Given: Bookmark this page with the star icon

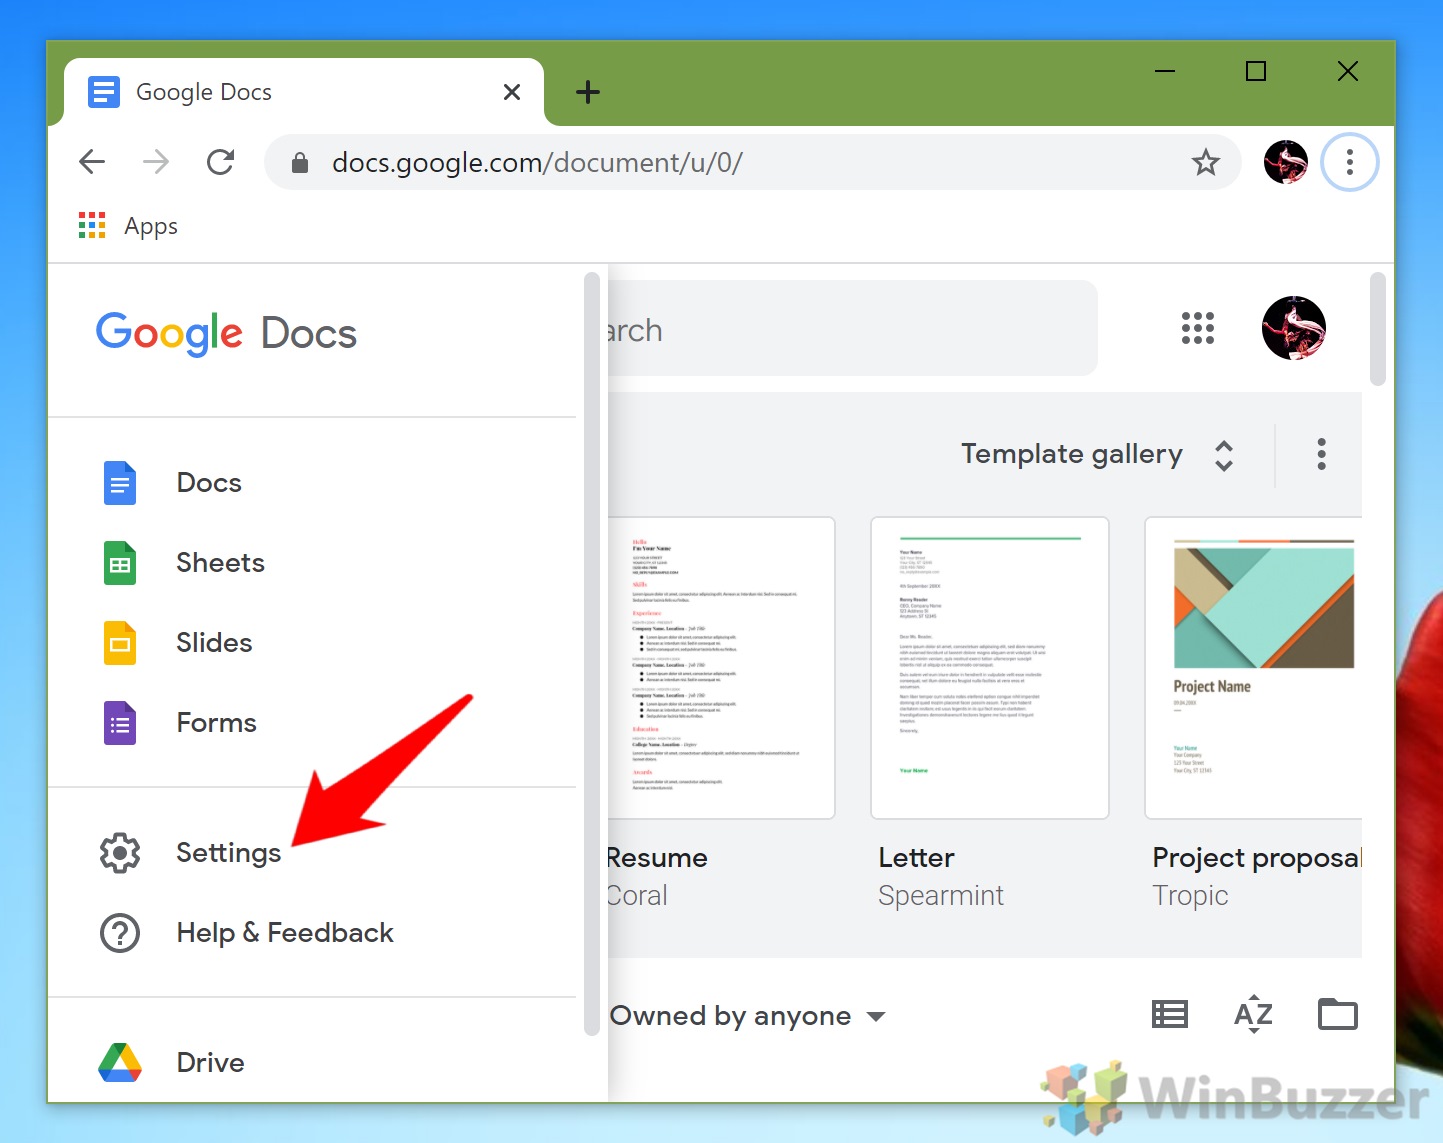Looking at the screenshot, I should click(1206, 162).
